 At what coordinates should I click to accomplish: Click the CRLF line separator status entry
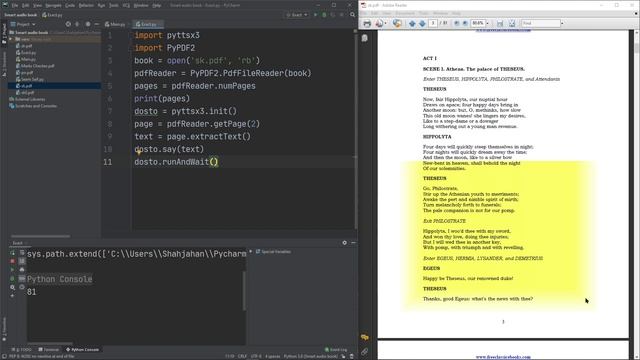click(x=242, y=356)
